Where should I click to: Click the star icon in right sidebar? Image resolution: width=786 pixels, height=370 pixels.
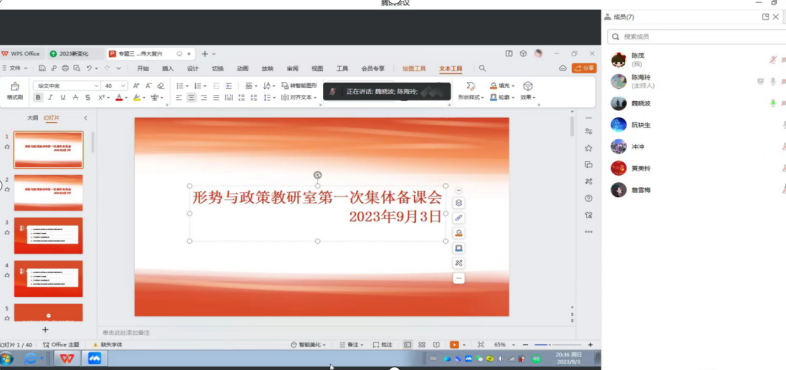[588, 148]
